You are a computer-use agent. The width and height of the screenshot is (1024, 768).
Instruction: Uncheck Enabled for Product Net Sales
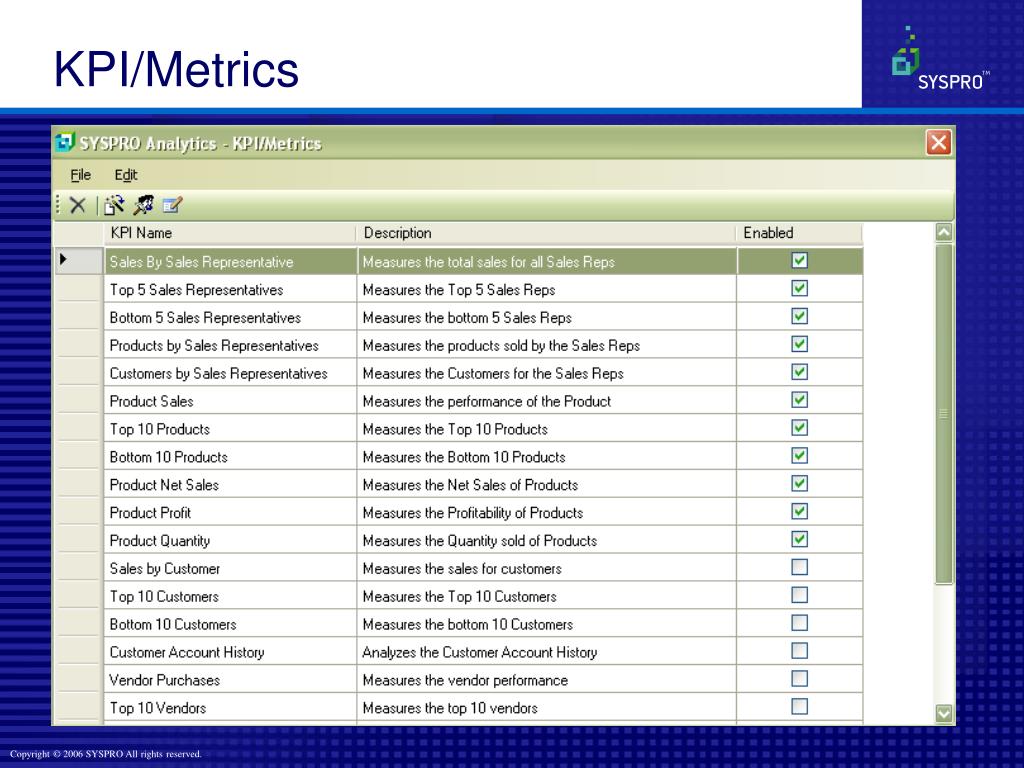coord(799,483)
